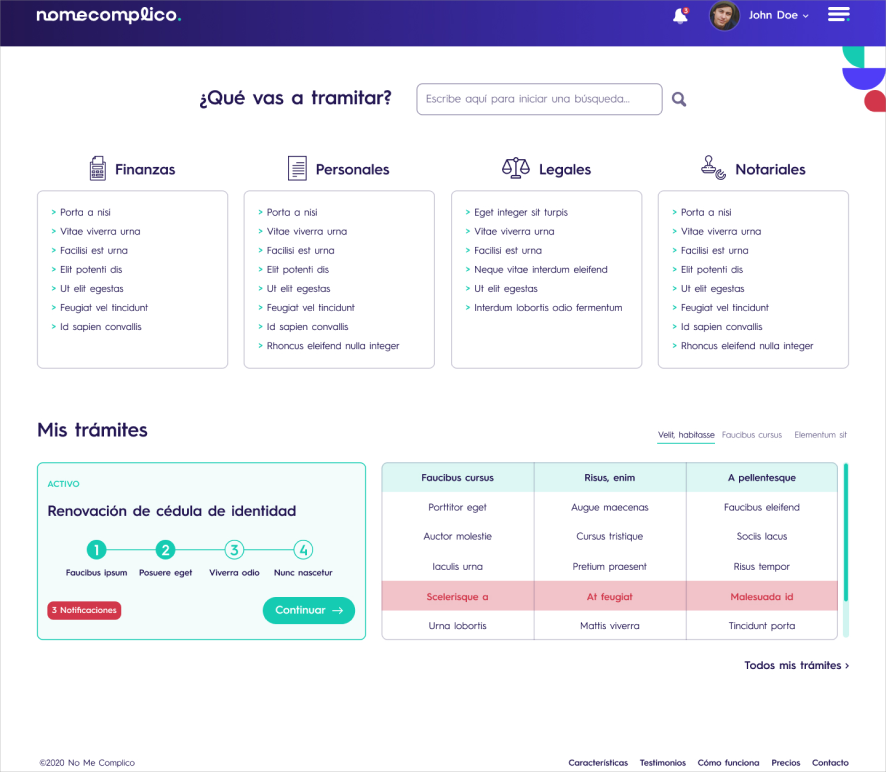The image size is (886, 772).
Task: Expand the John Doe user dropdown
Action: pyautogui.click(x=780, y=16)
